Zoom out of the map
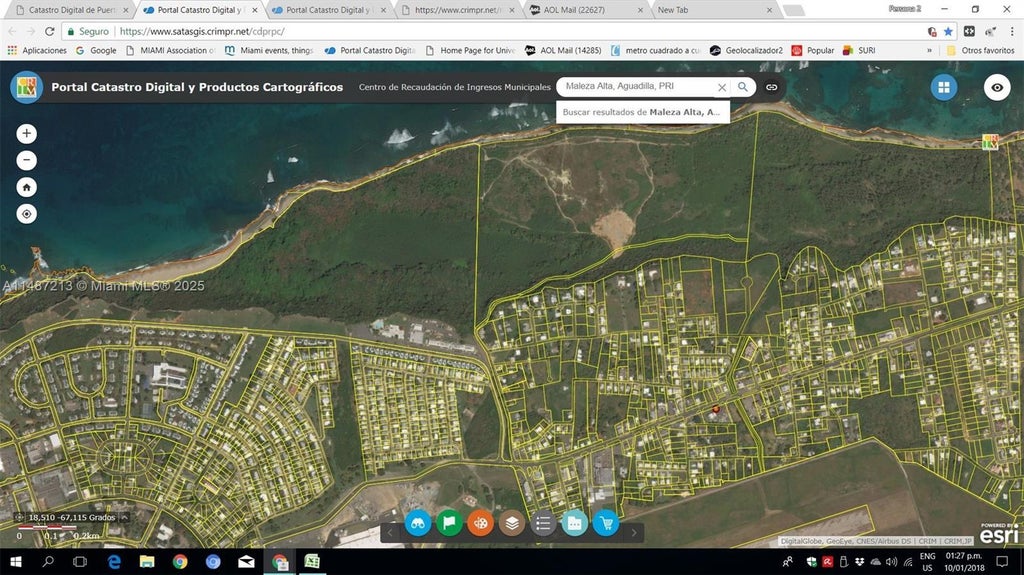 [x=26, y=160]
